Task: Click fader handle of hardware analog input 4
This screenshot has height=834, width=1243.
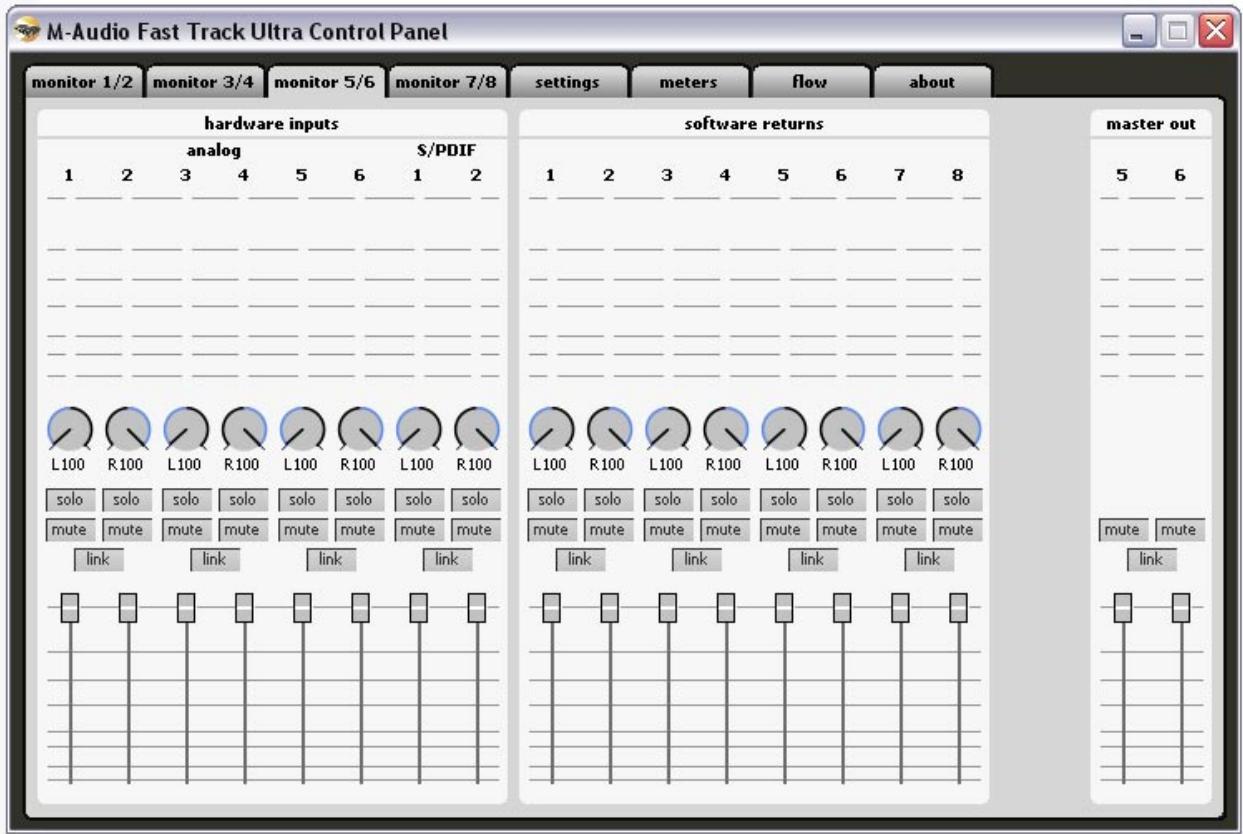Action: click(x=244, y=607)
